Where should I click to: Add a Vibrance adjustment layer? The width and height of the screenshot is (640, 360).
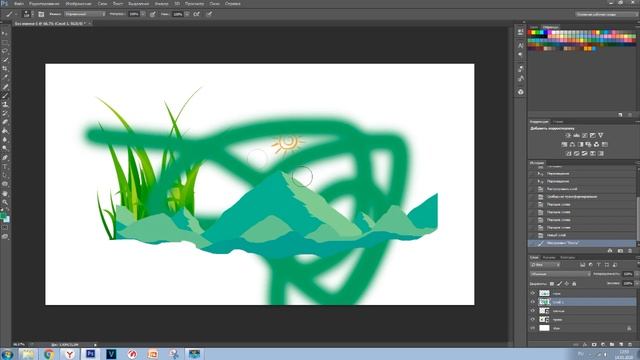[600, 136]
